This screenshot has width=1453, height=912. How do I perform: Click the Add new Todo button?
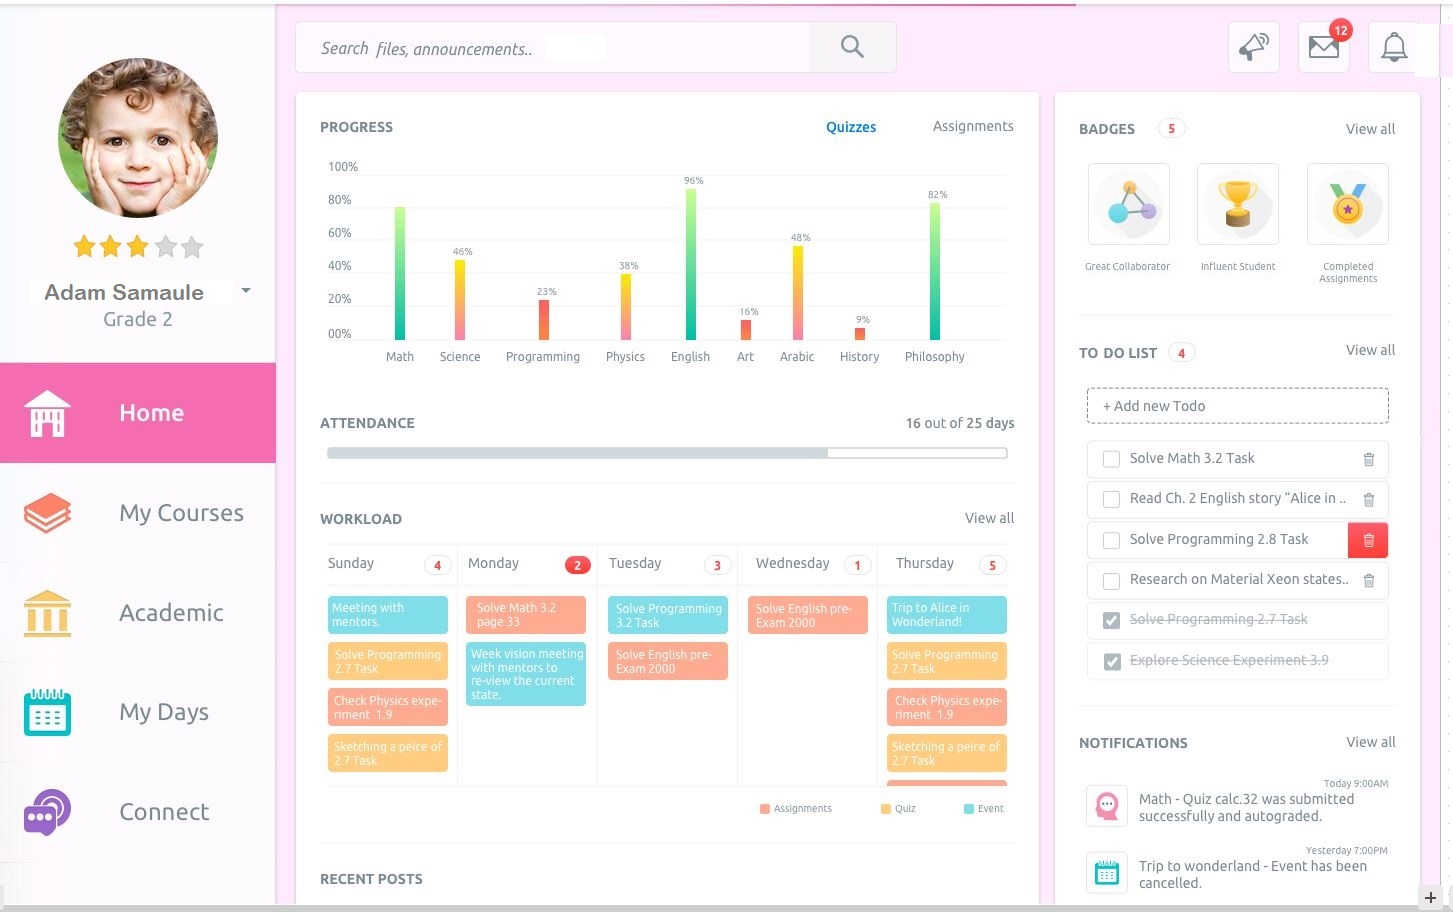tap(1238, 406)
